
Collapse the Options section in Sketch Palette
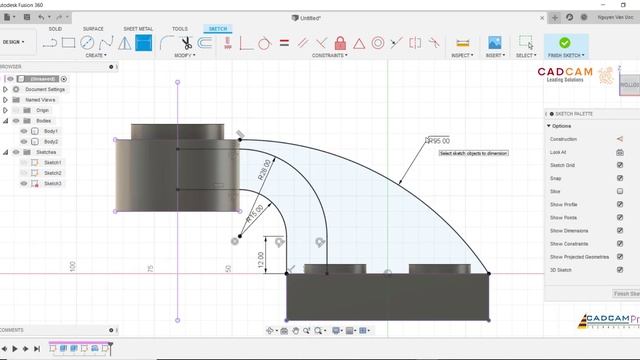[549, 126]
